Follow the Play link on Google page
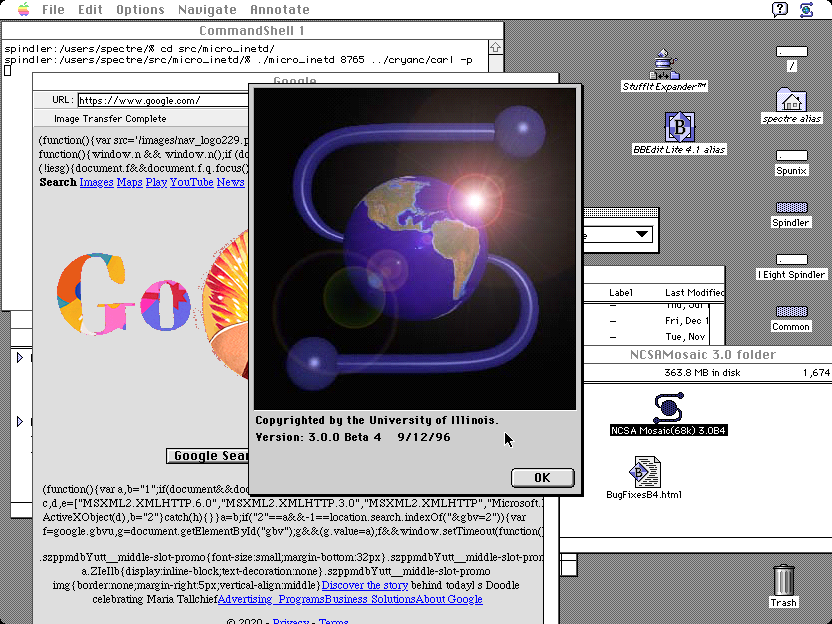The width and height of the screenshot is (832, 624). pos(156,182)
